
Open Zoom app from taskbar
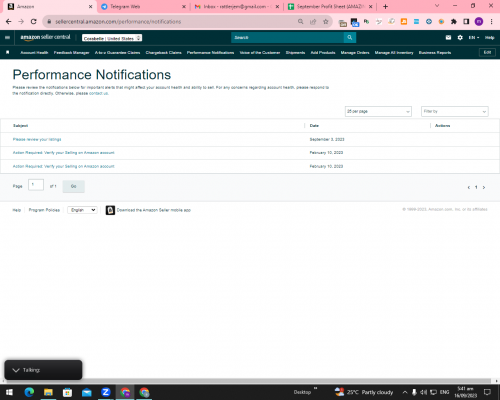106,392
